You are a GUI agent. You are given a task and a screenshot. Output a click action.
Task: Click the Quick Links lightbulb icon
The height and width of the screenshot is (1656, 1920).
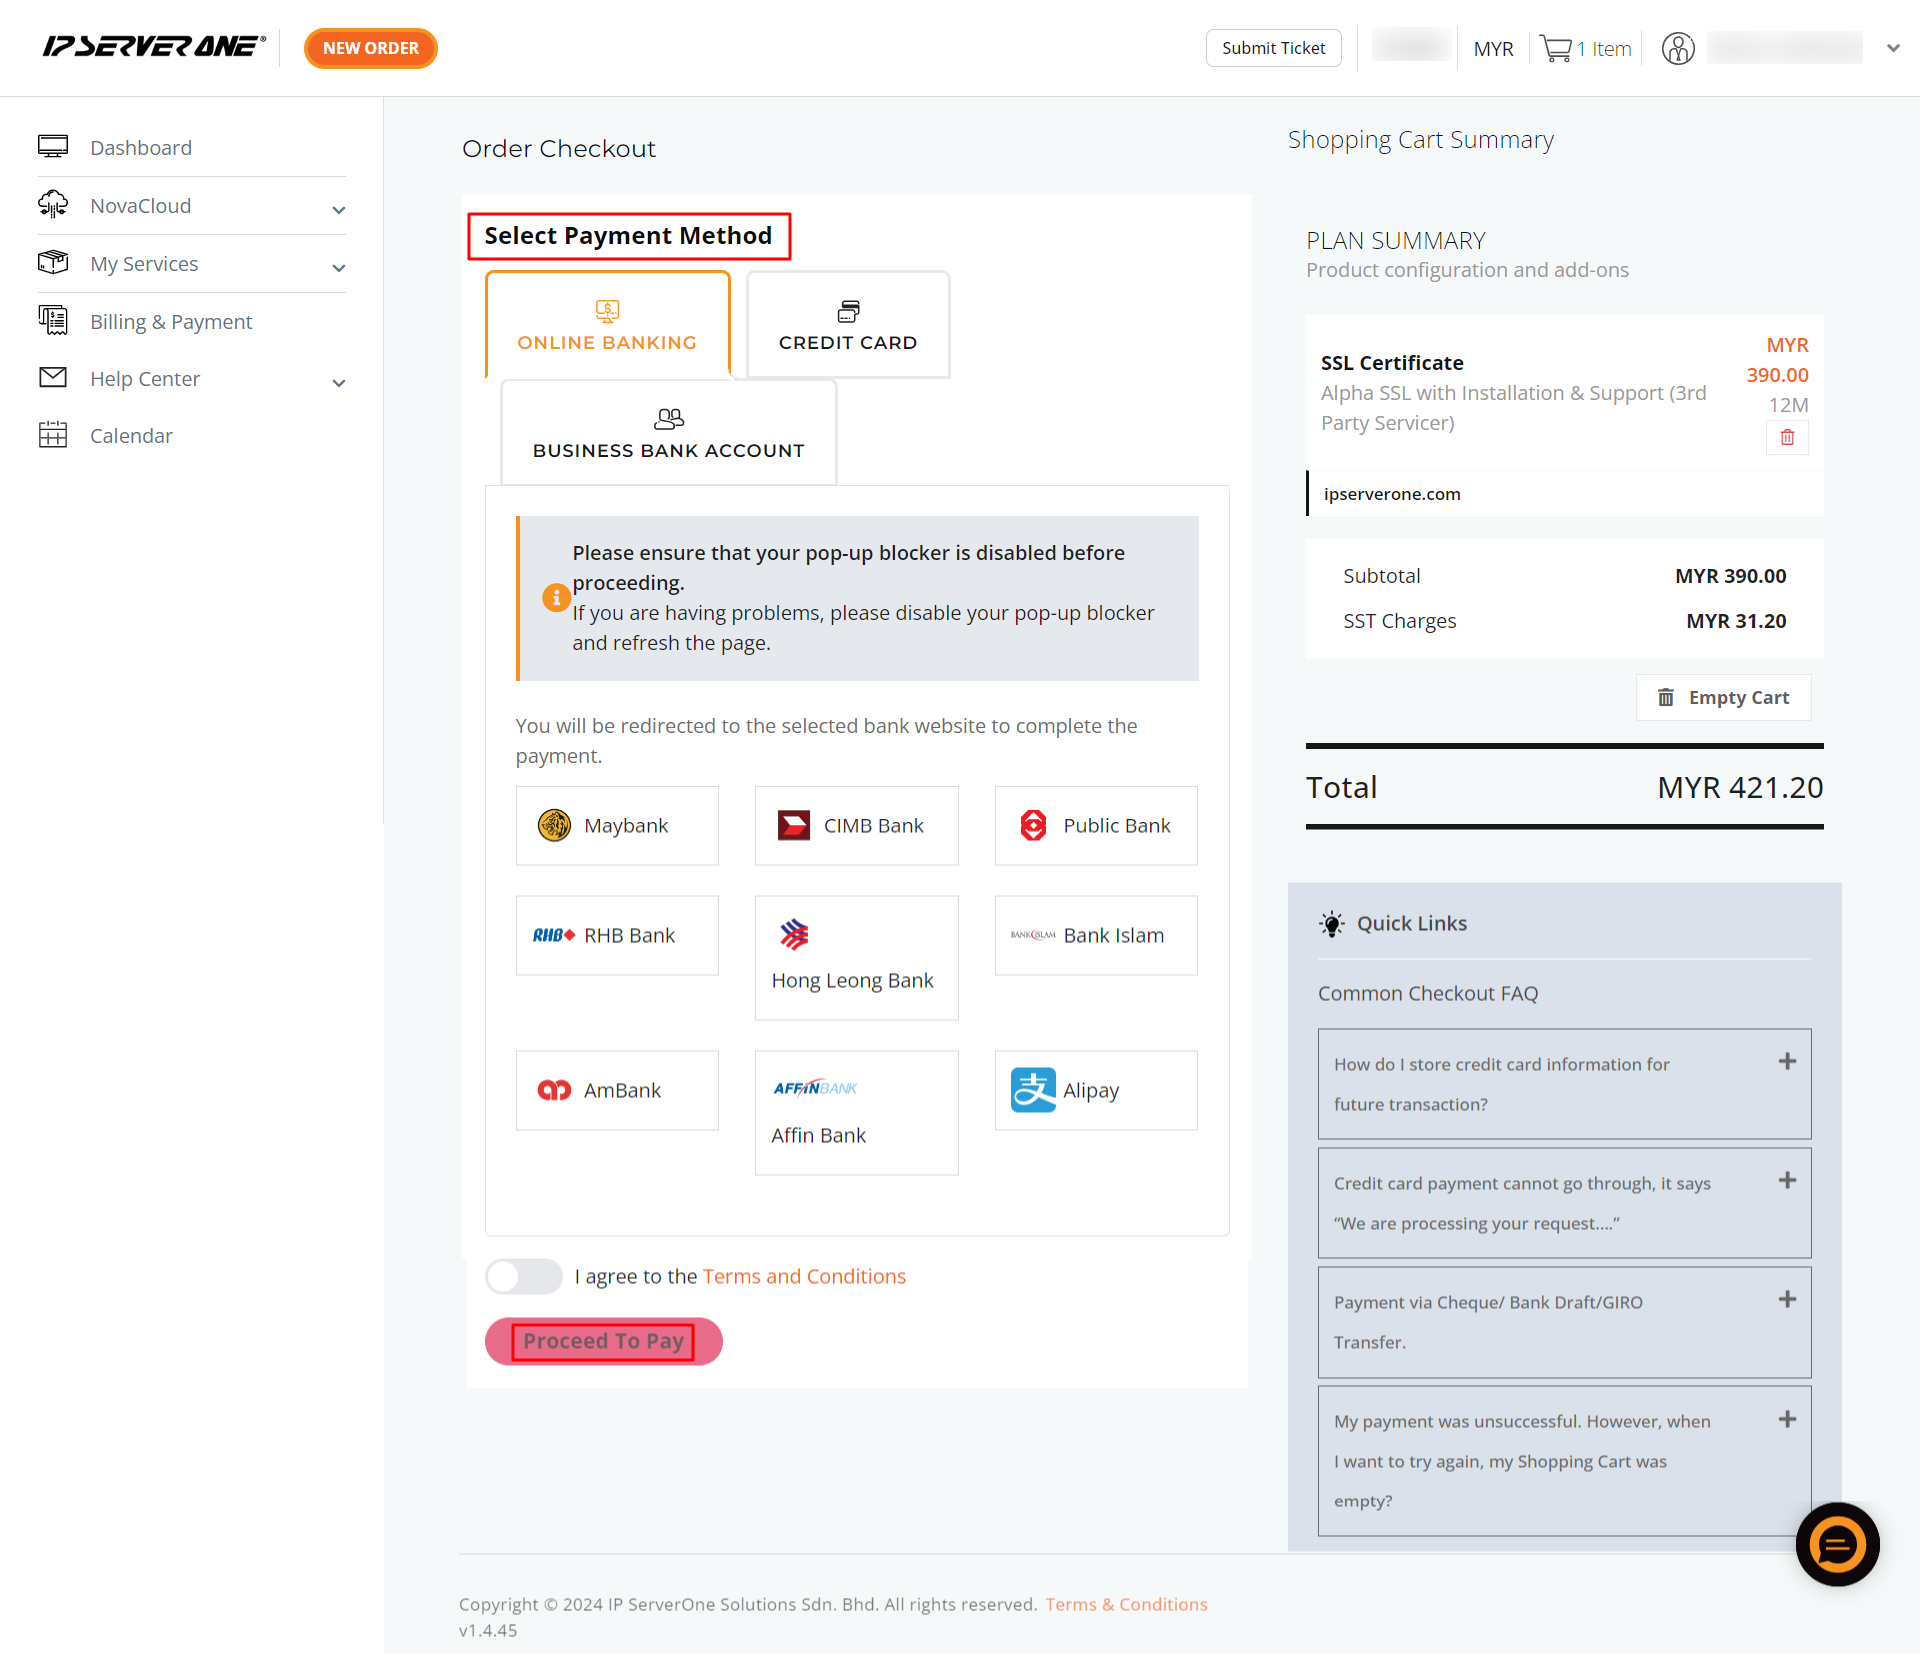(1332, 924)
